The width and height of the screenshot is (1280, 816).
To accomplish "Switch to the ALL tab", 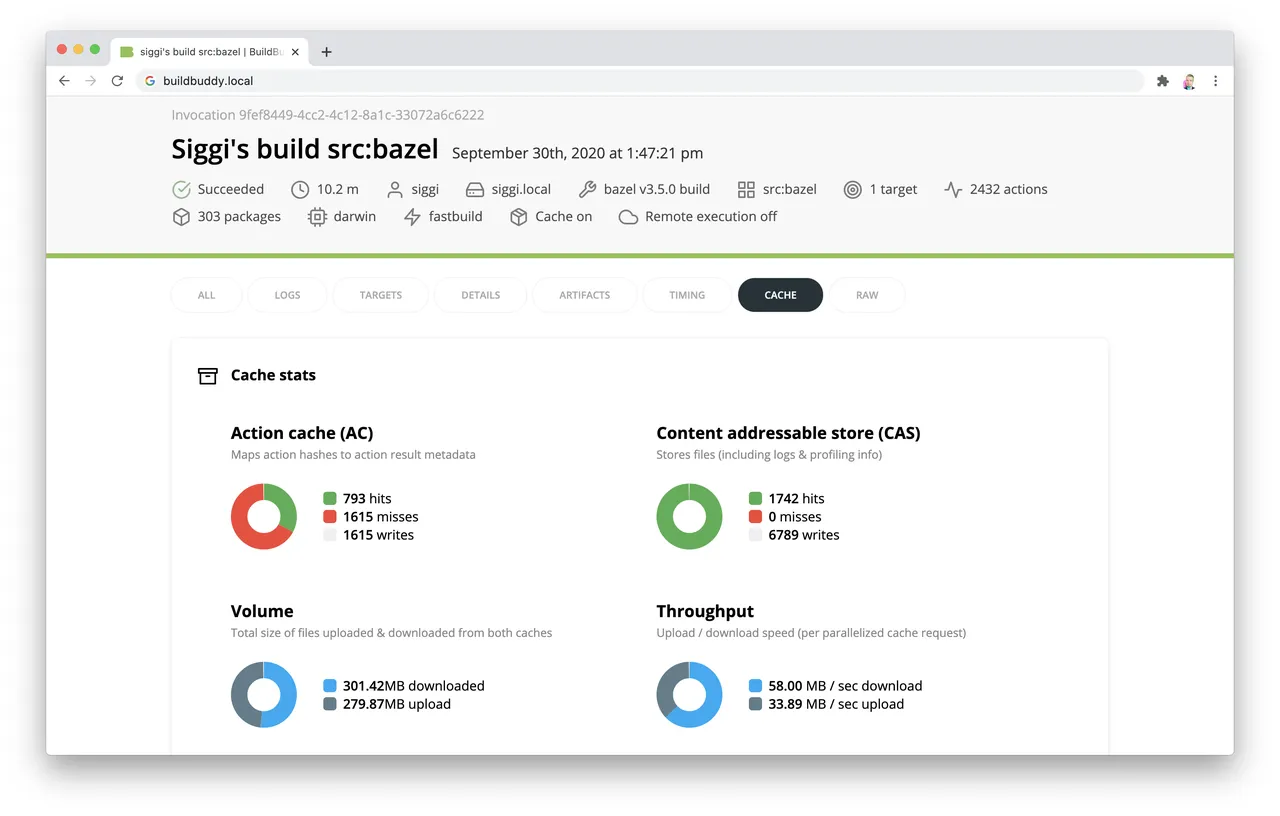I will click(x=206, y=295).
